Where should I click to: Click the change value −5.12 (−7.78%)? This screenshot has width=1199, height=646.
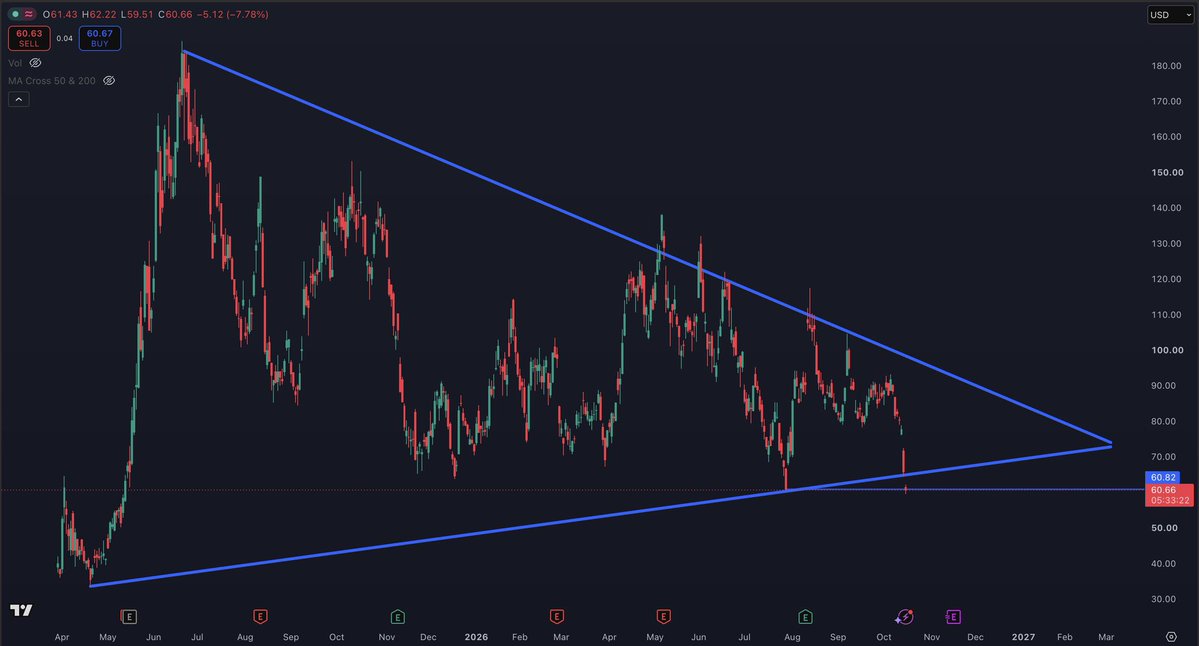pos(232,14)
